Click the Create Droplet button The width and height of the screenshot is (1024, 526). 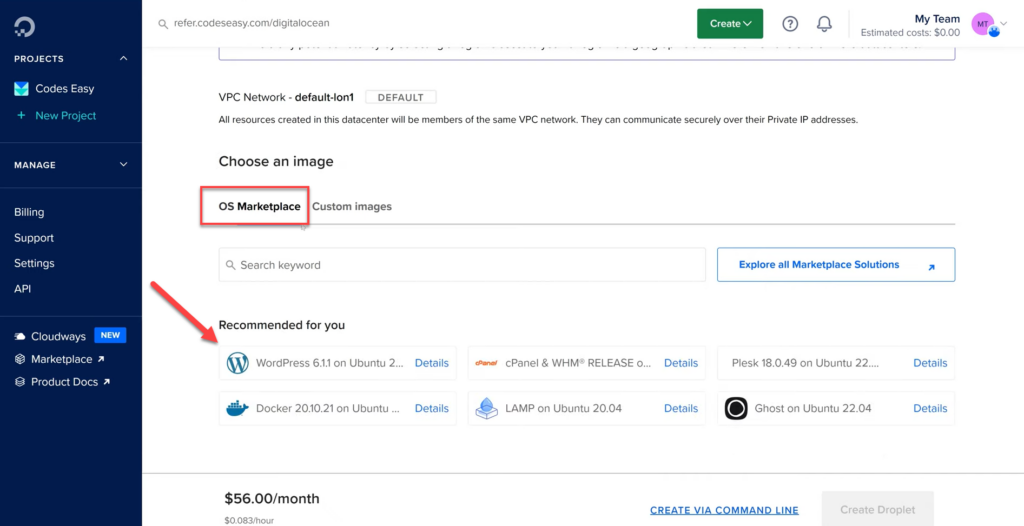pyautogui.click(x=878, y=510)
